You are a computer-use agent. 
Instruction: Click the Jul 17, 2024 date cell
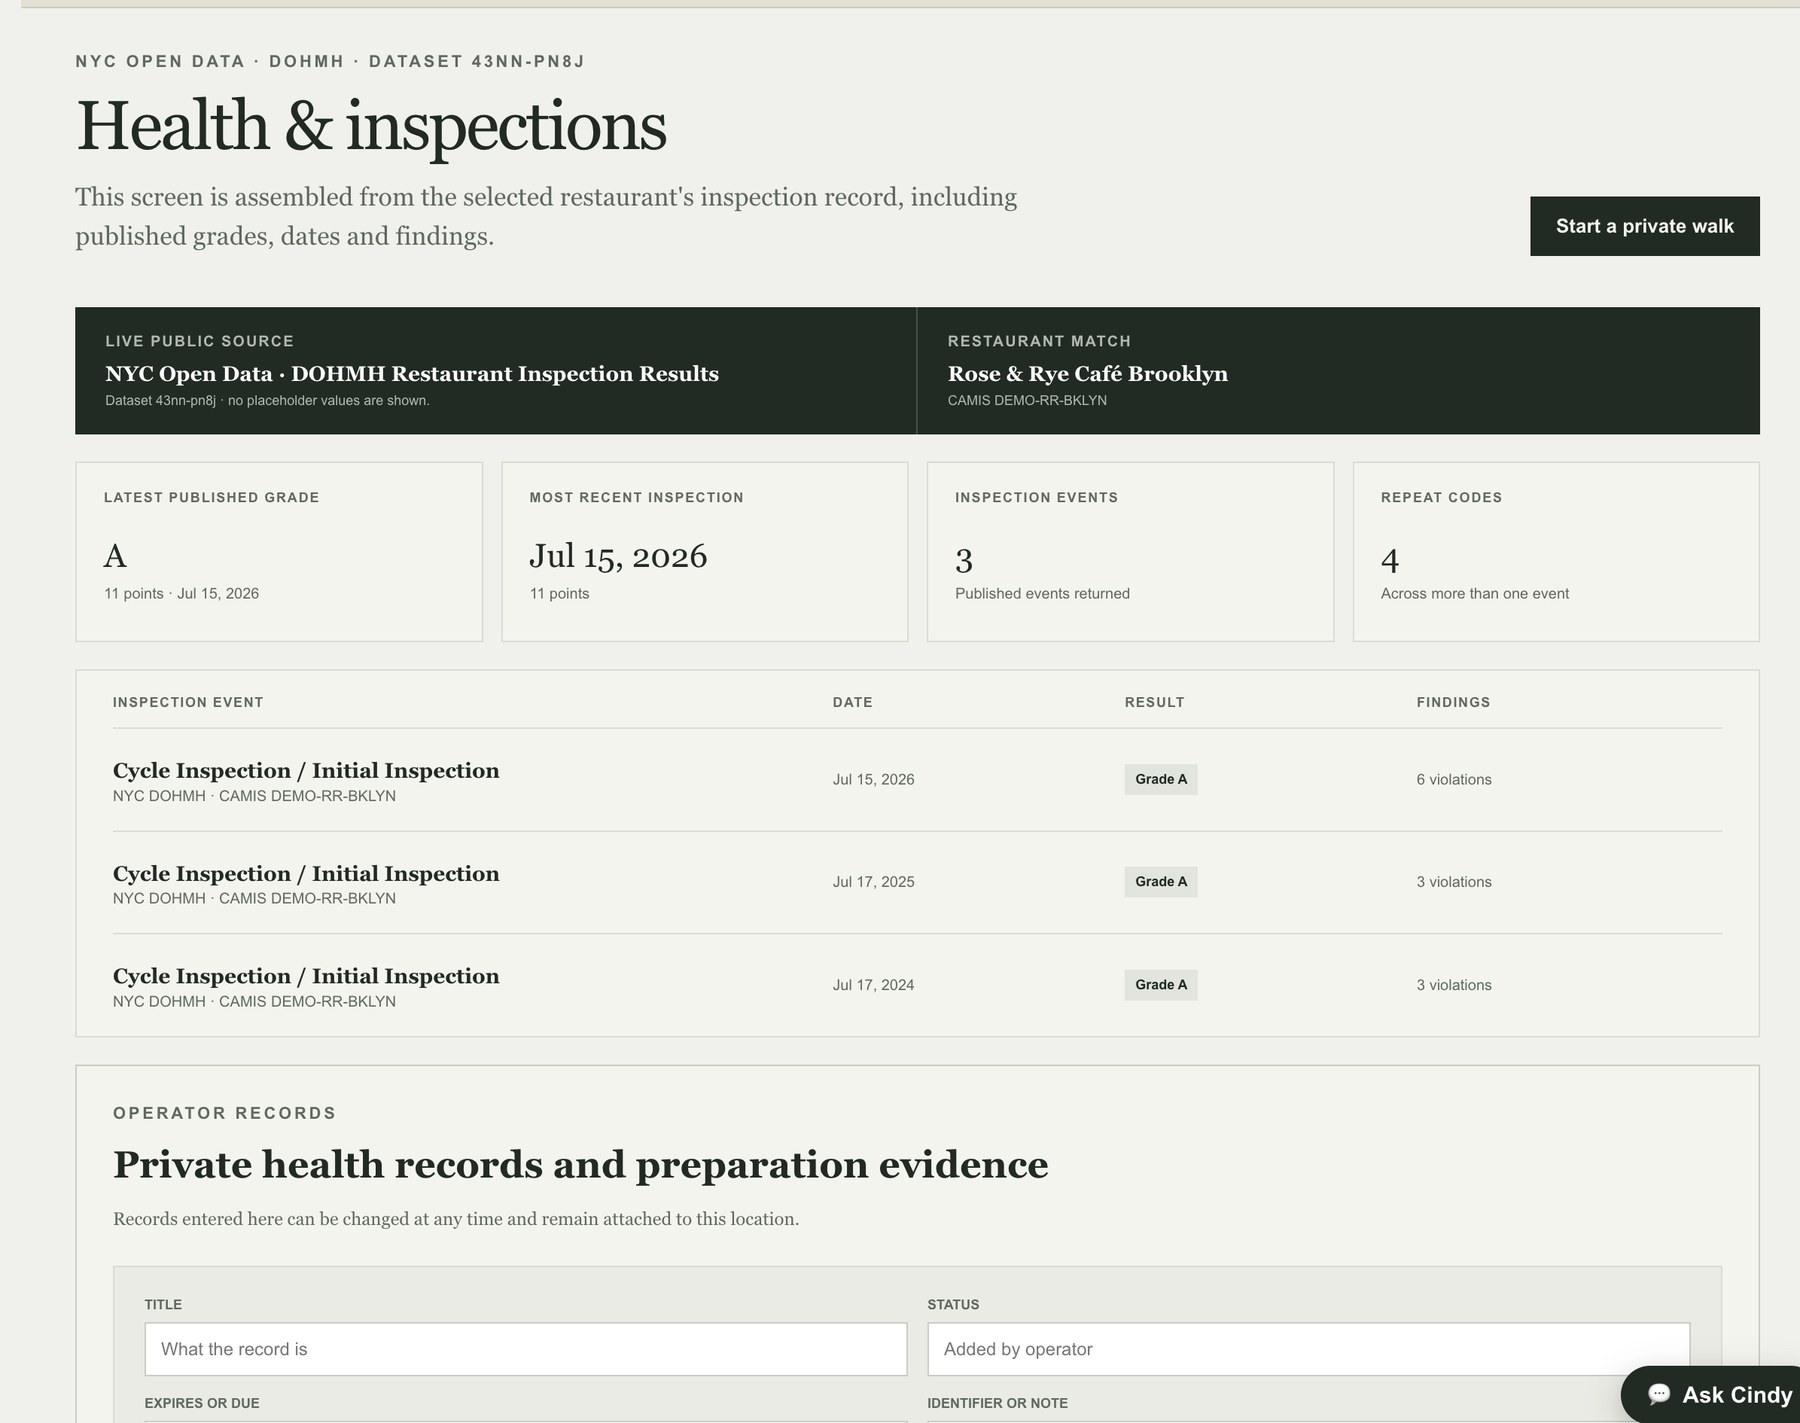874,985
